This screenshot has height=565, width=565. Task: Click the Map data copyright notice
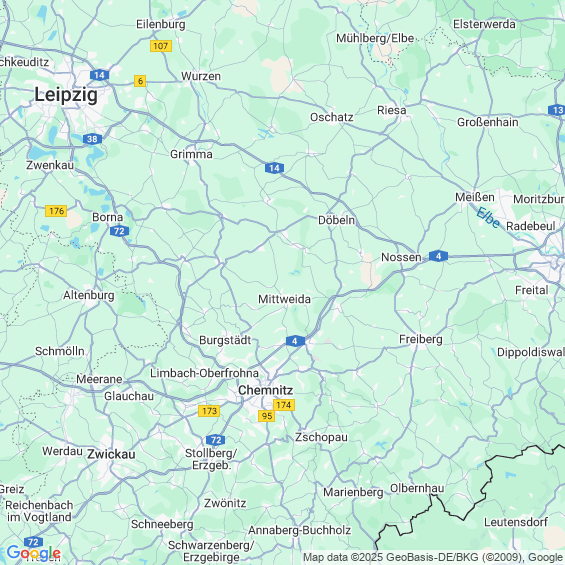[x=433, y=557]
